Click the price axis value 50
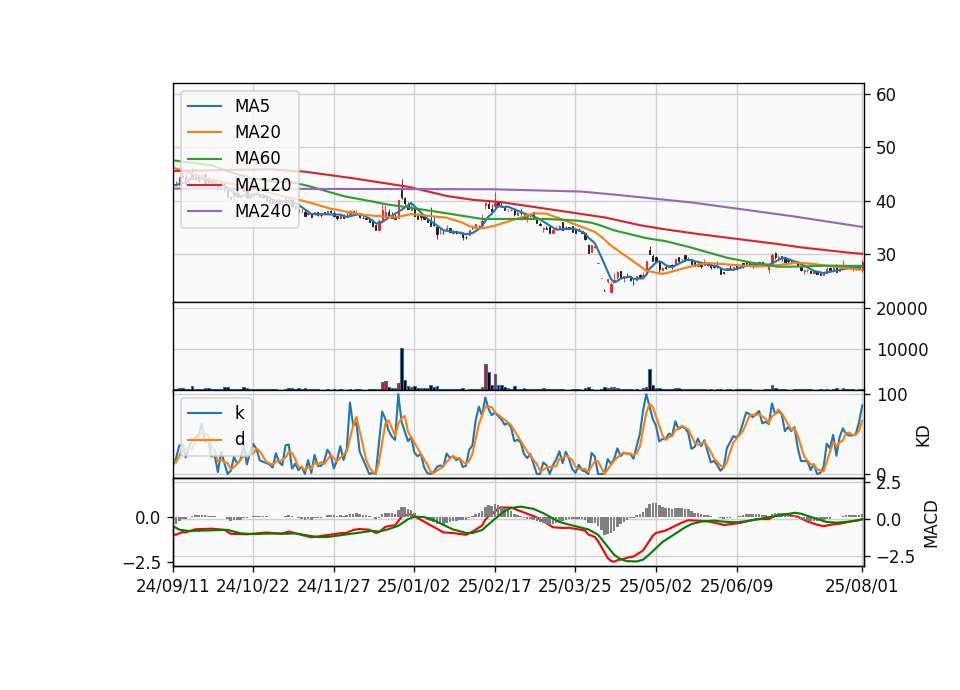The width and height of the screenshot is (960, 690). [x=886, y=148]
